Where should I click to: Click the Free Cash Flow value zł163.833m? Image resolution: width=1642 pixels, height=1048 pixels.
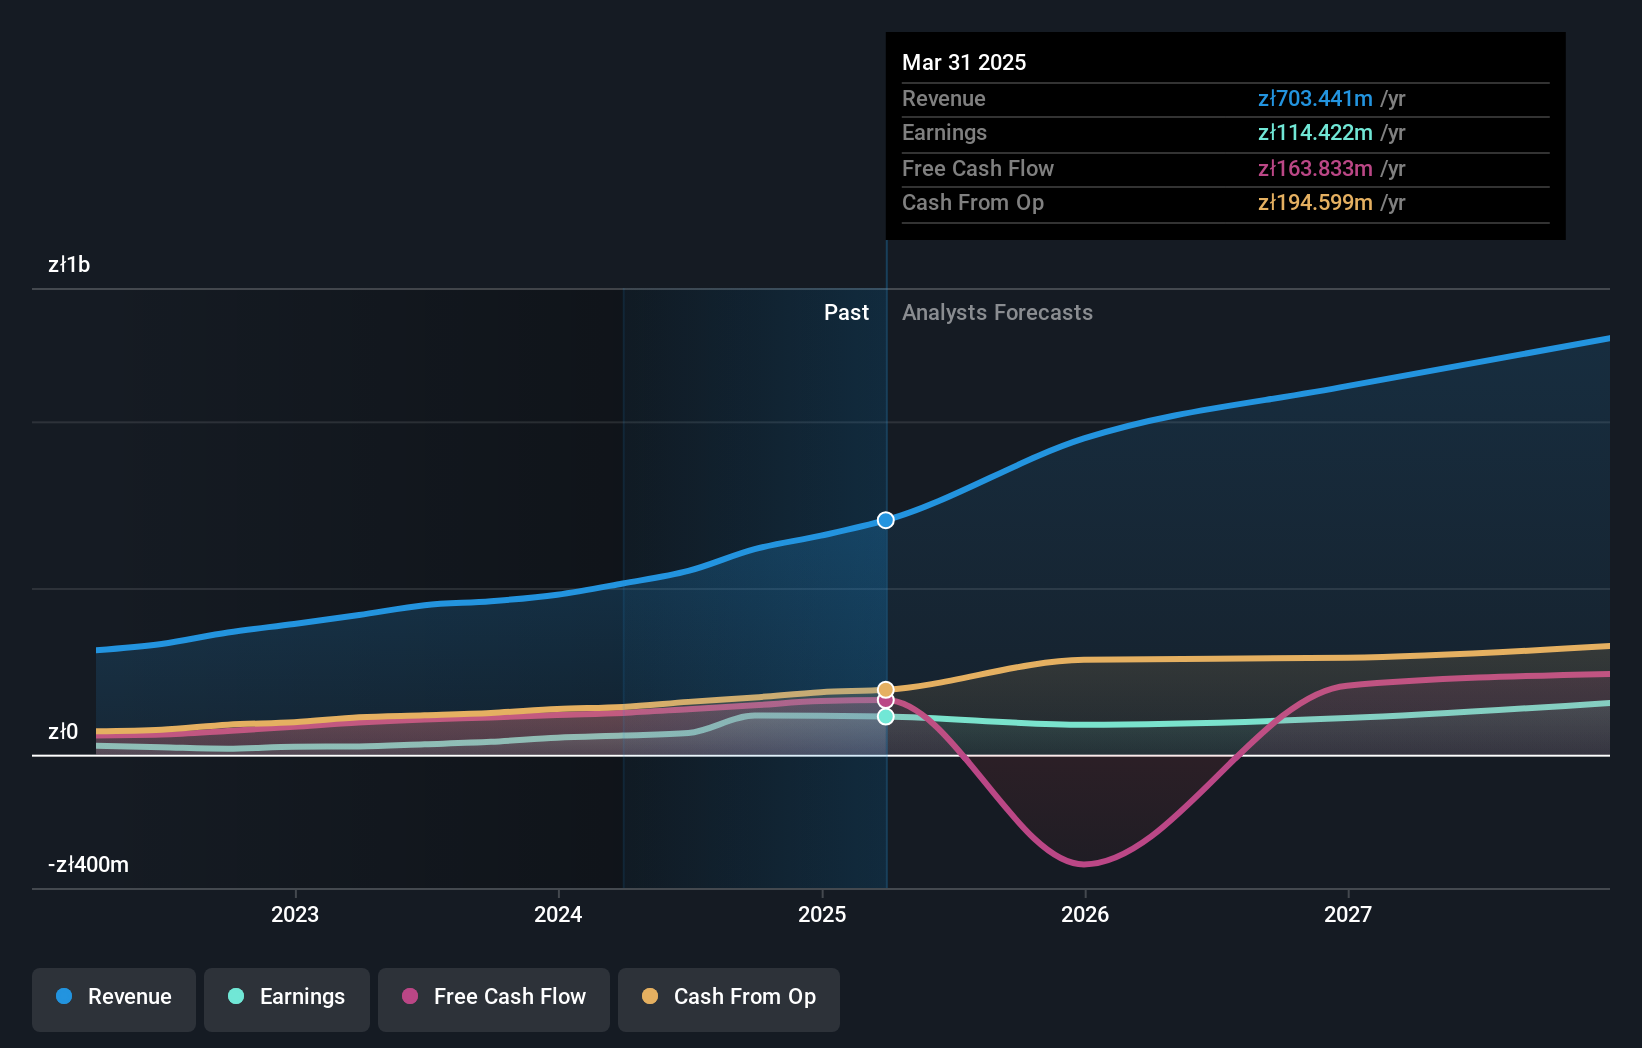click(x=1315, y=168)
